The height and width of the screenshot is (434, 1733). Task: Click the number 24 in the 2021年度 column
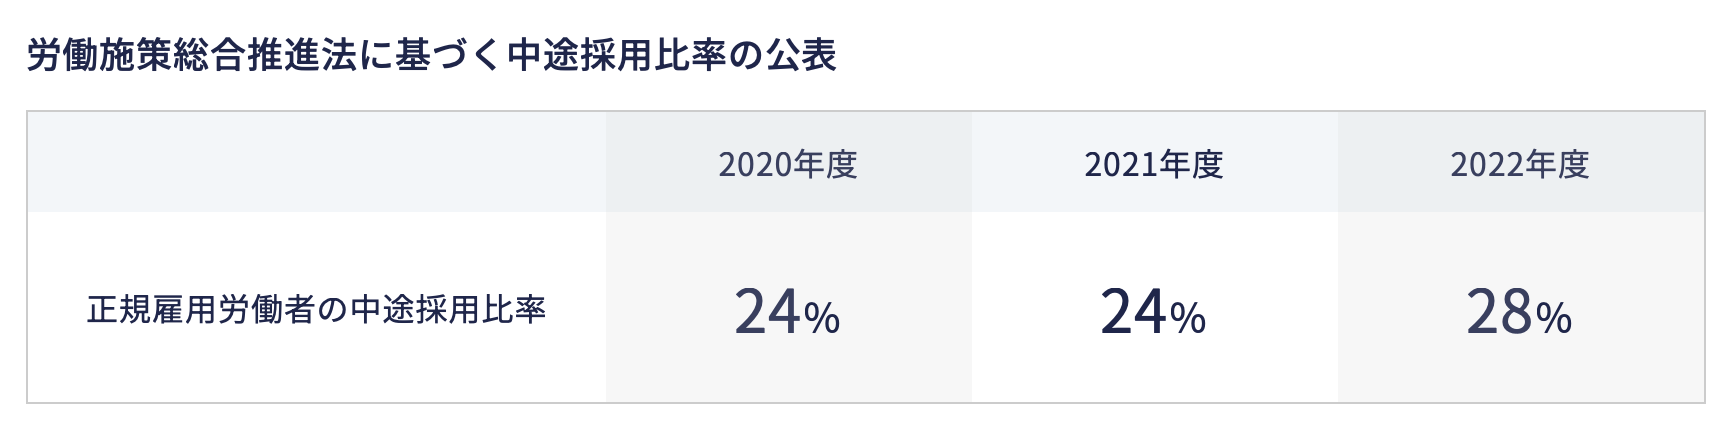(1133, 311)
